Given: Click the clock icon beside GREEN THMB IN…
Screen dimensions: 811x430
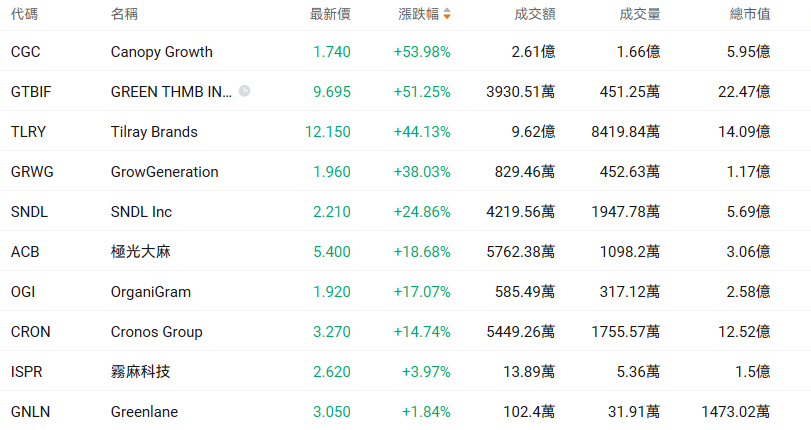Looking at the screenshot, I should coord(245,91).
